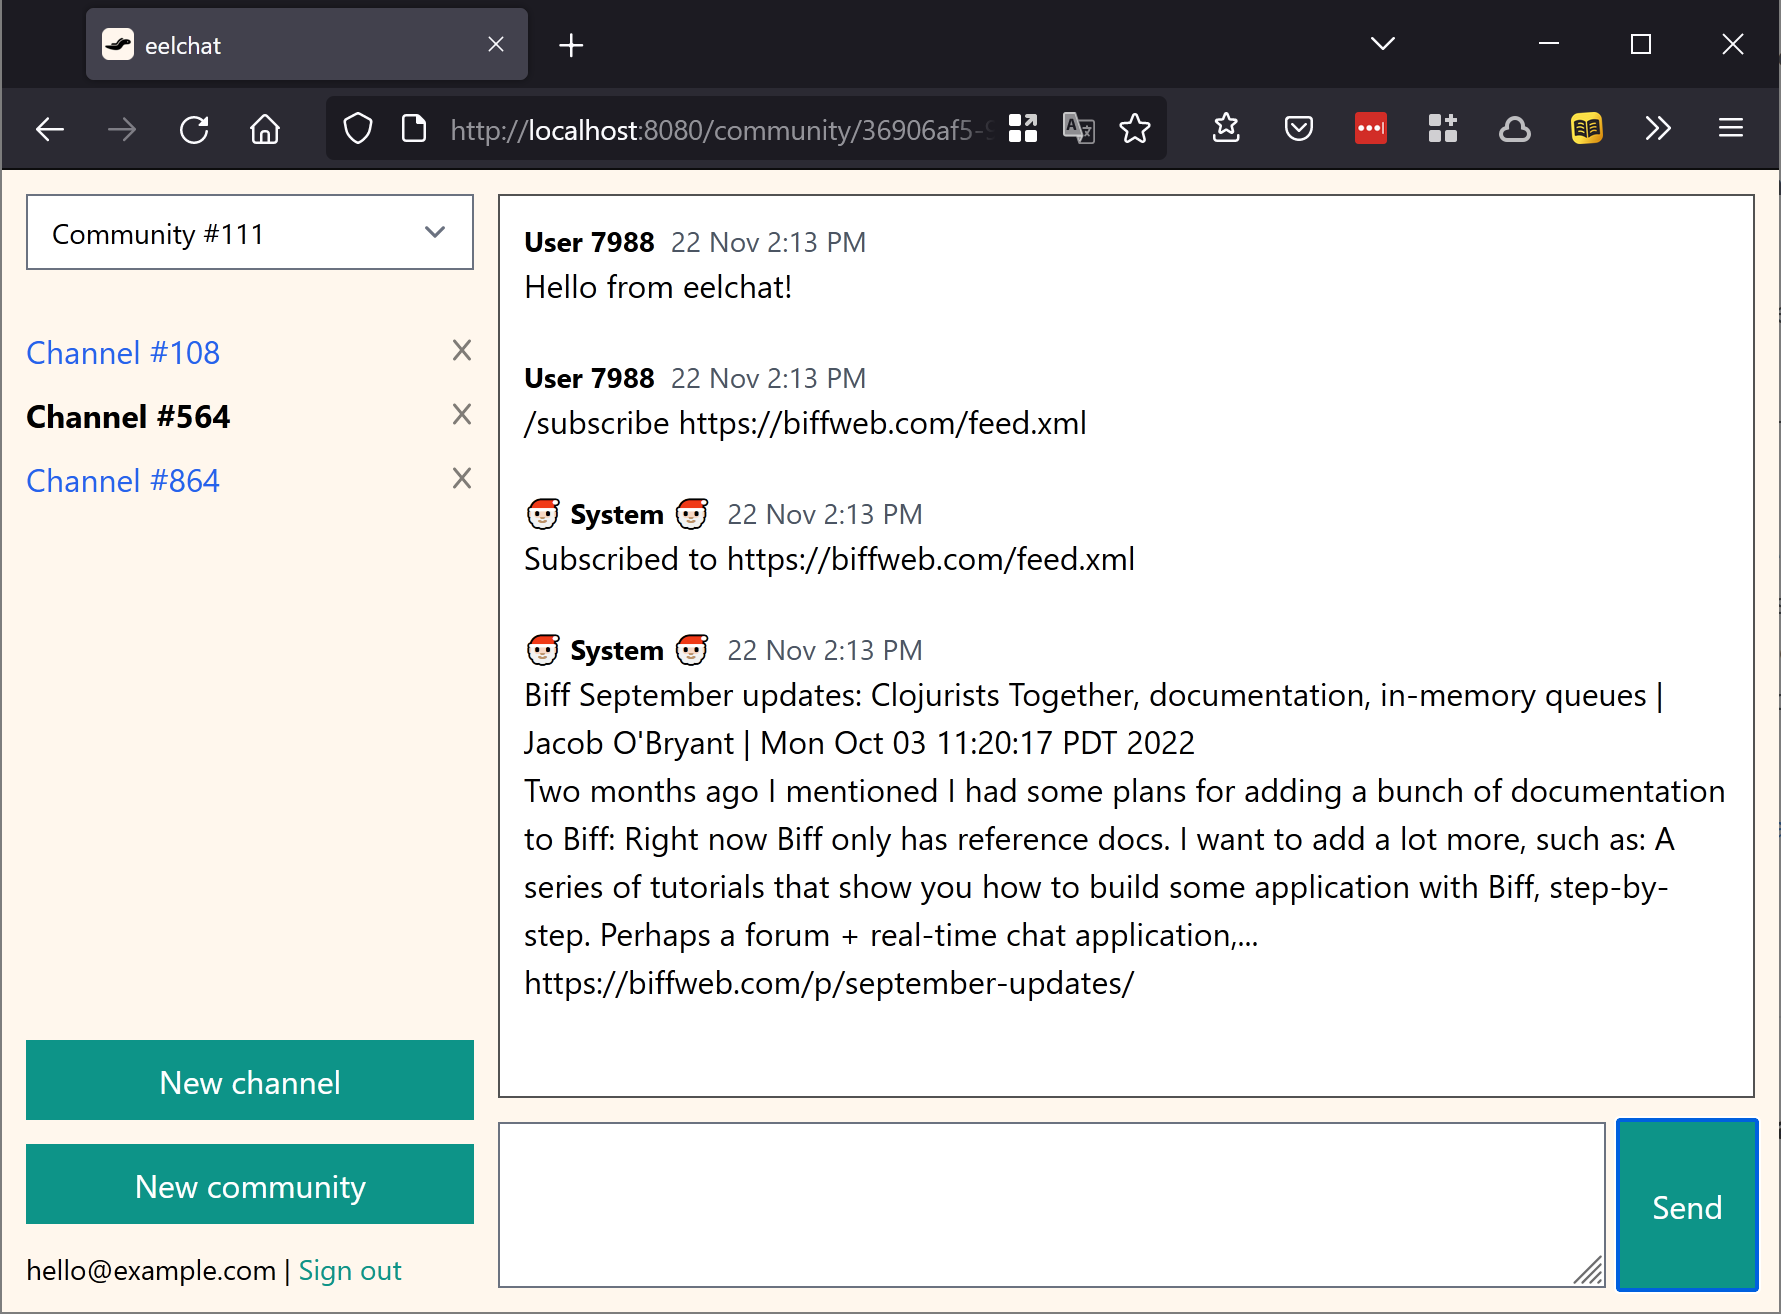Open the translate page icon

pos(1078,129)
